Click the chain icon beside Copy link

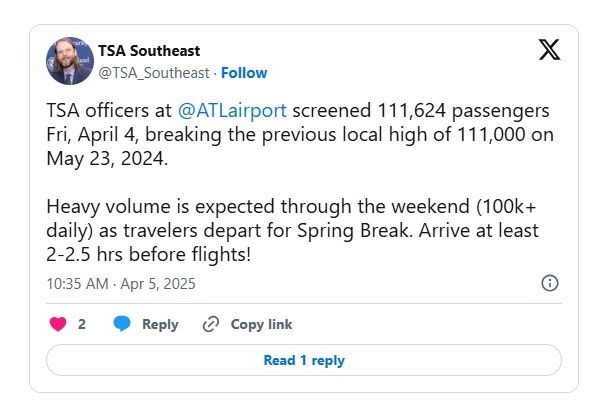(210, 324)
